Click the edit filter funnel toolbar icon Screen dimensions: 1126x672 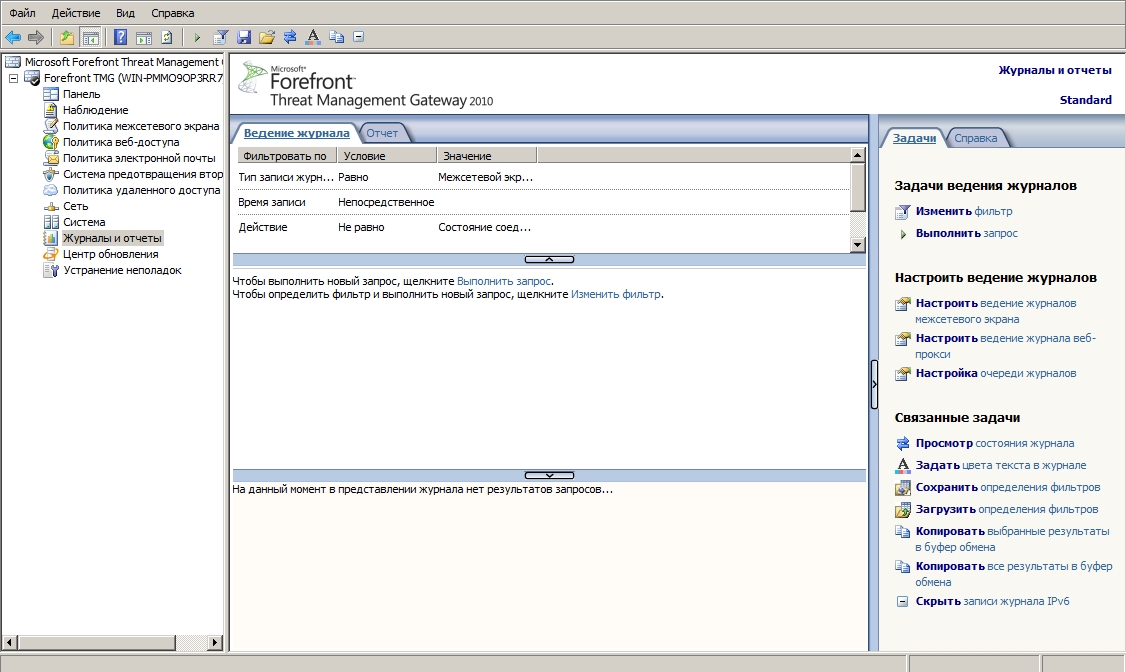tap(221, 37)
